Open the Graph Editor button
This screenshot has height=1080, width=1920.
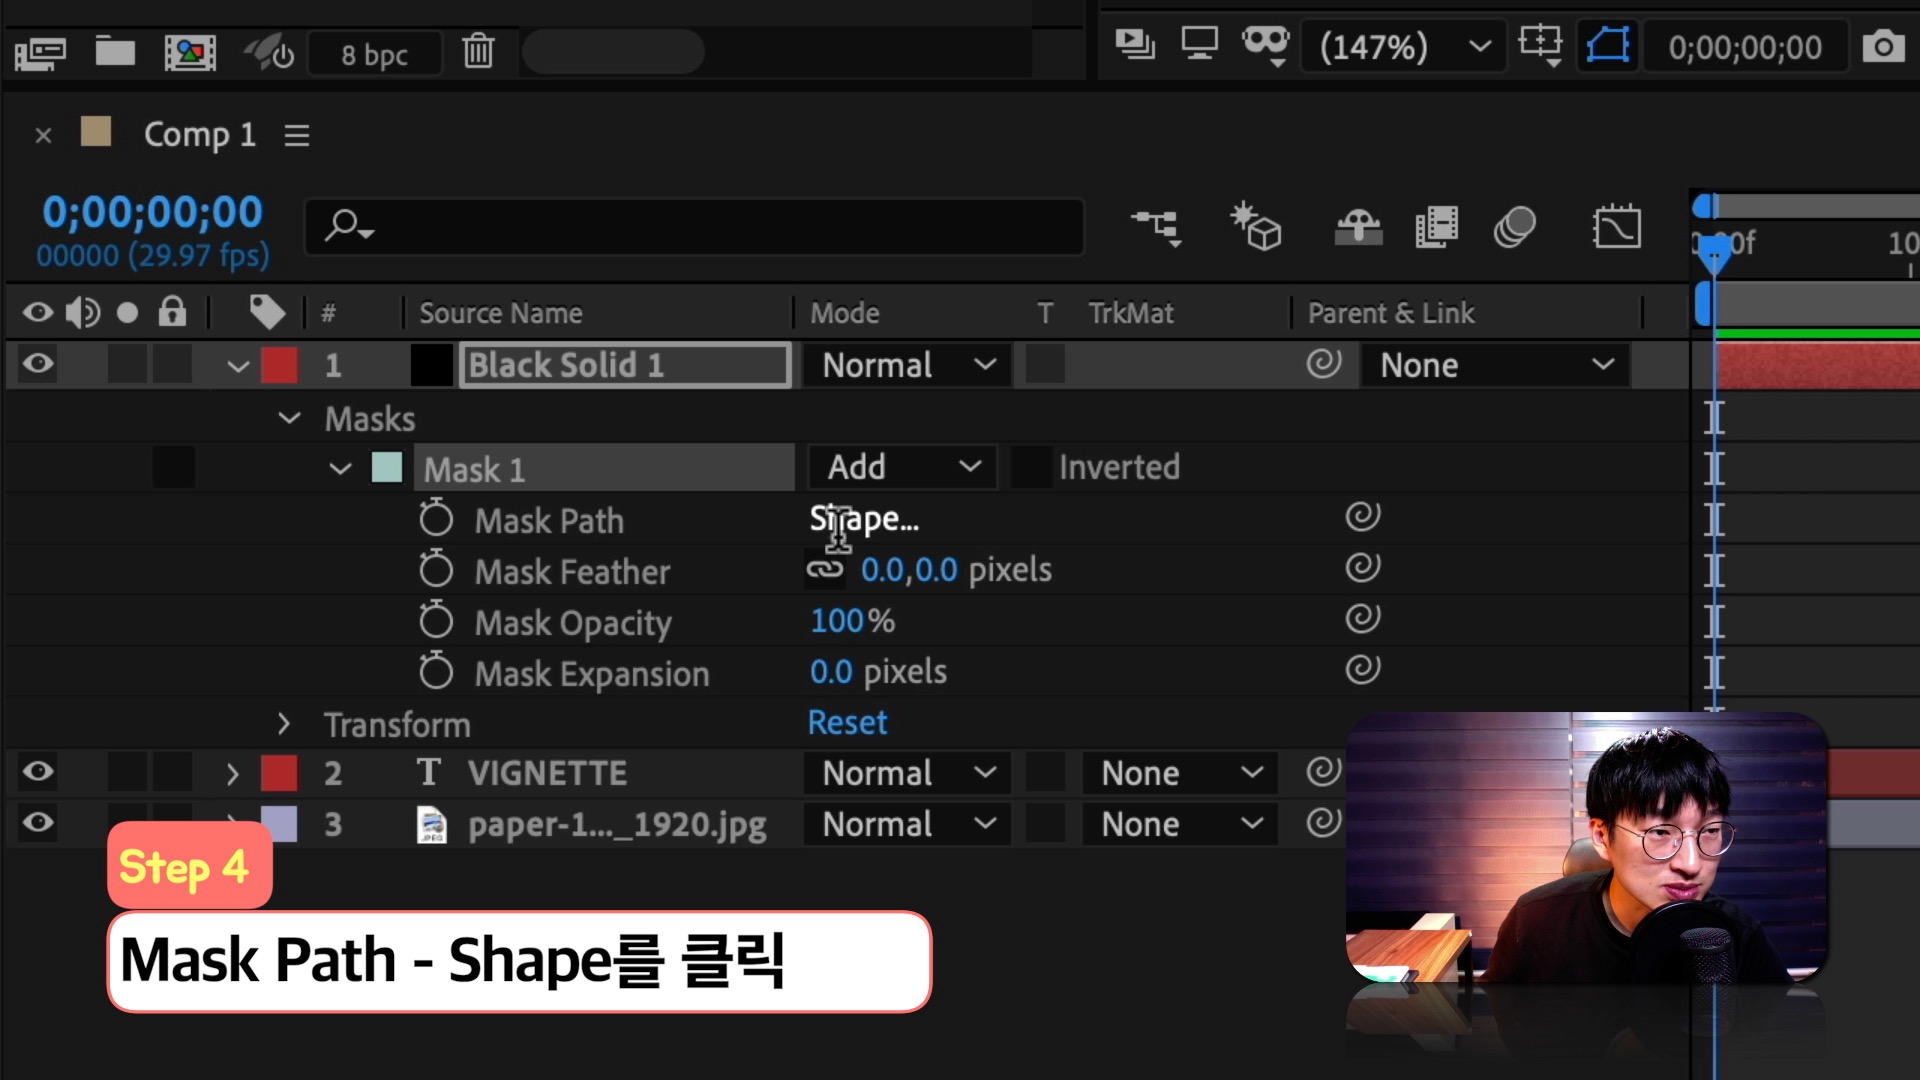[x=1616, y=227]
